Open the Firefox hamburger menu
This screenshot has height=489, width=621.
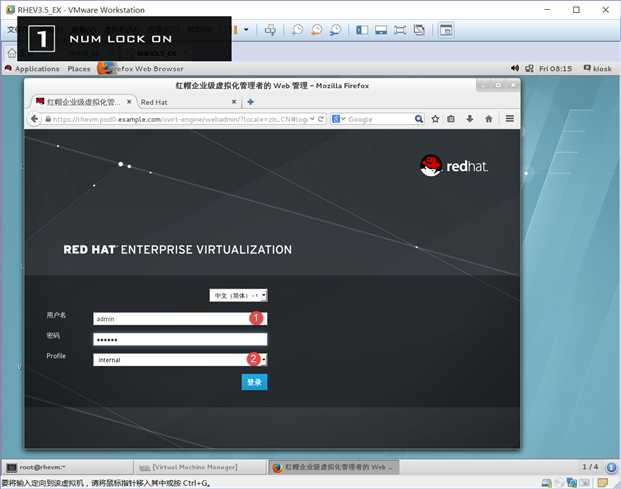coord(510,118)
